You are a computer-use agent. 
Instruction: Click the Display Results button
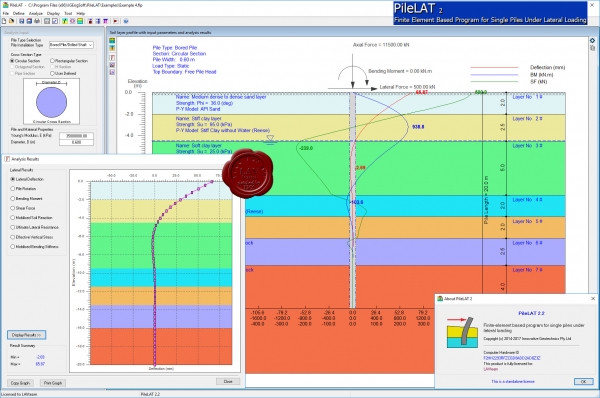[26, 335]
